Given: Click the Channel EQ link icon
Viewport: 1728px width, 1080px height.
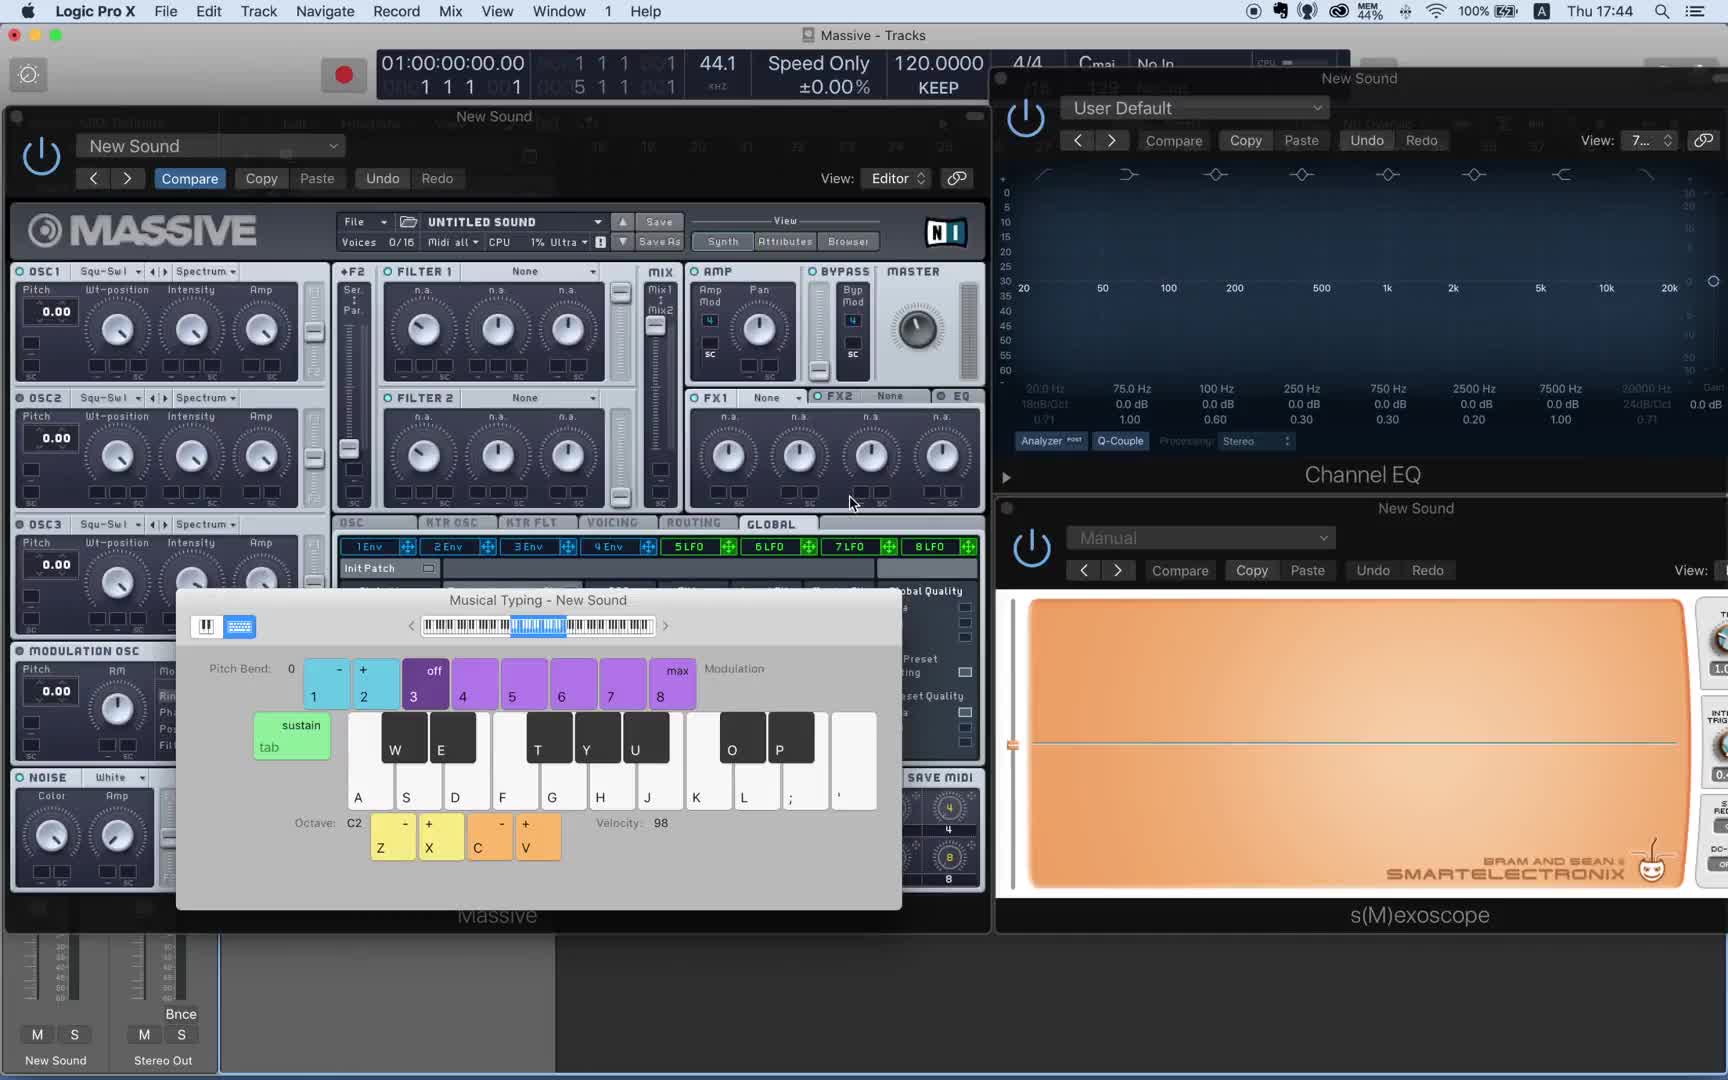Looking at the screenshot, I should click(1702, 140).
